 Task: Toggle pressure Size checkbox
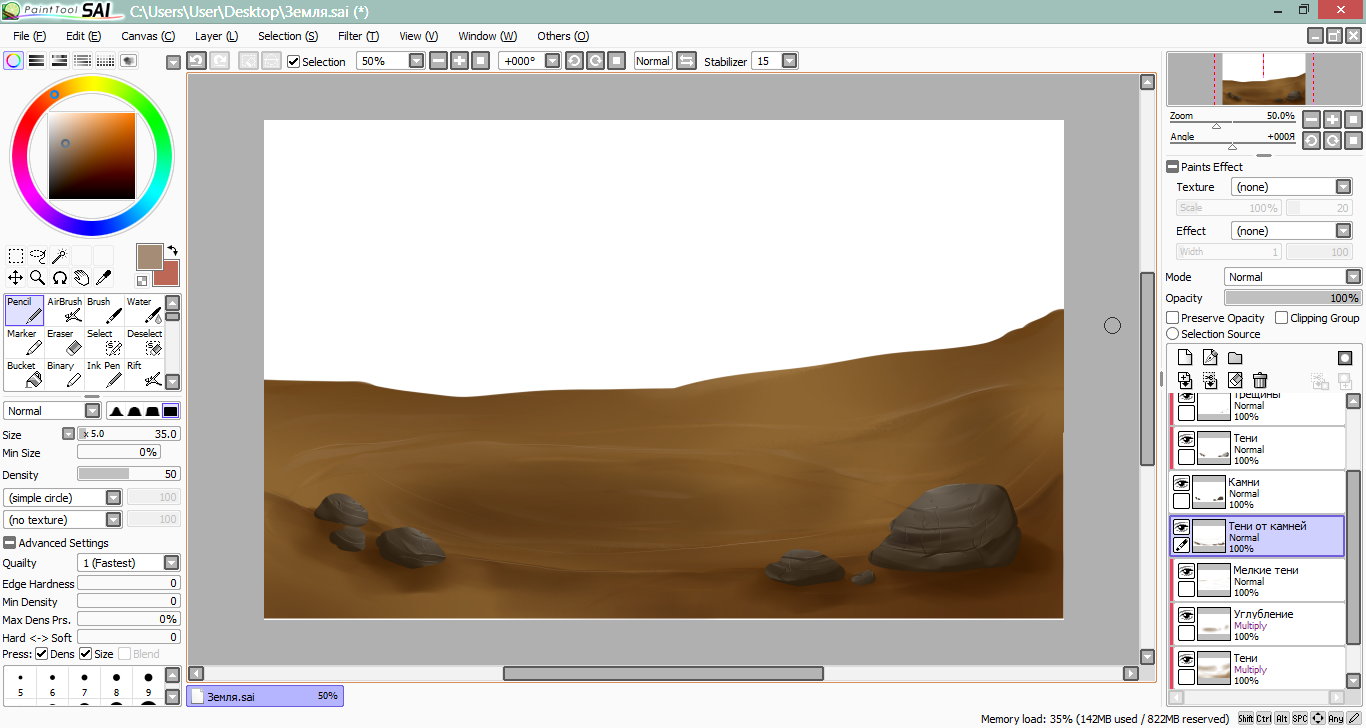click(85, 654)
